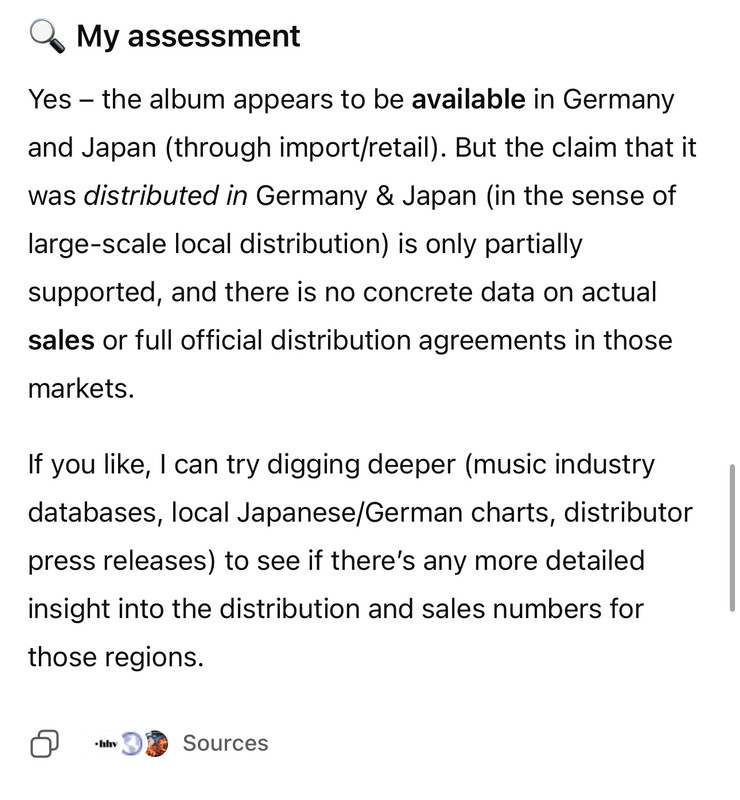
Task: Show the Sources list
Action: [225, 743]
